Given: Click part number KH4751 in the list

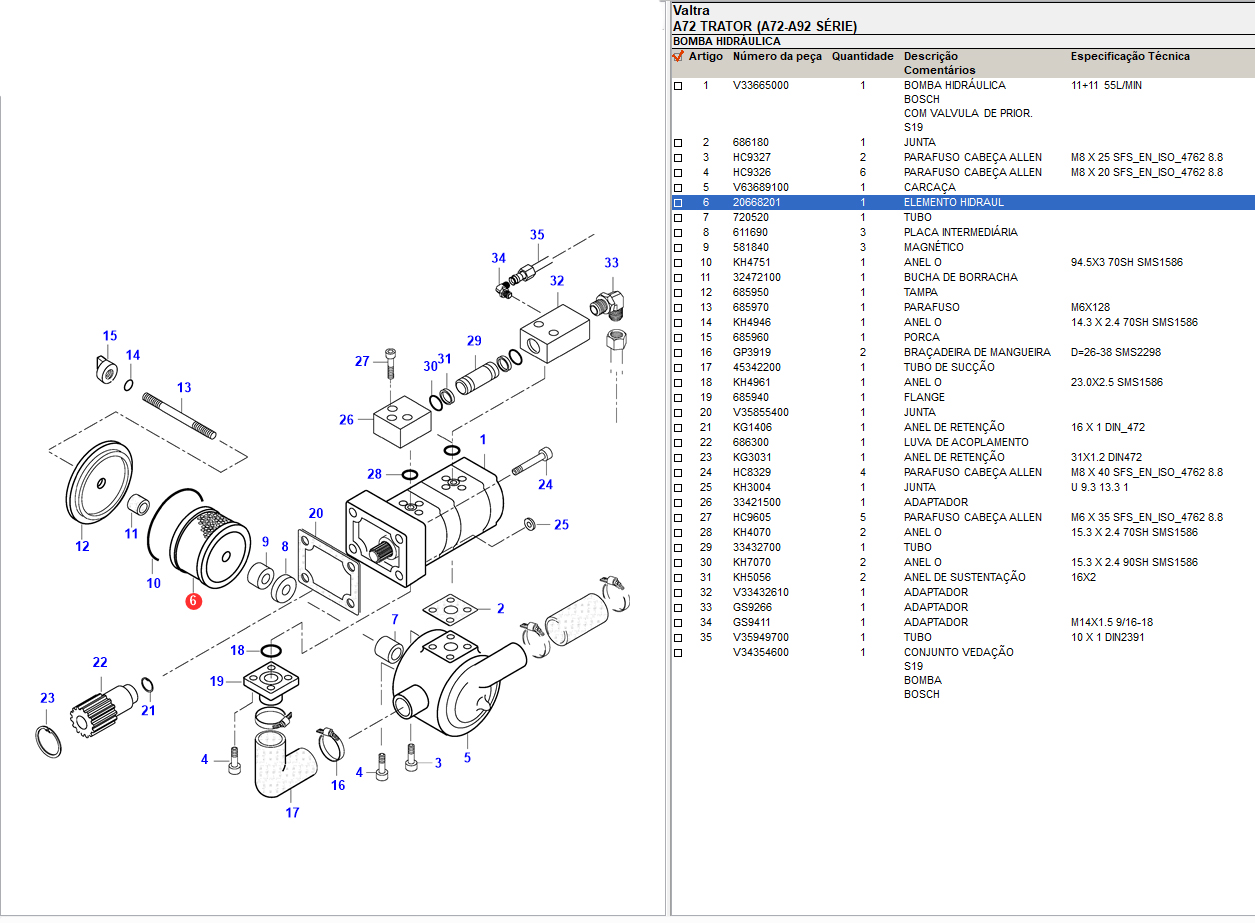Looking at the screenshot, I should click(751, 262).
